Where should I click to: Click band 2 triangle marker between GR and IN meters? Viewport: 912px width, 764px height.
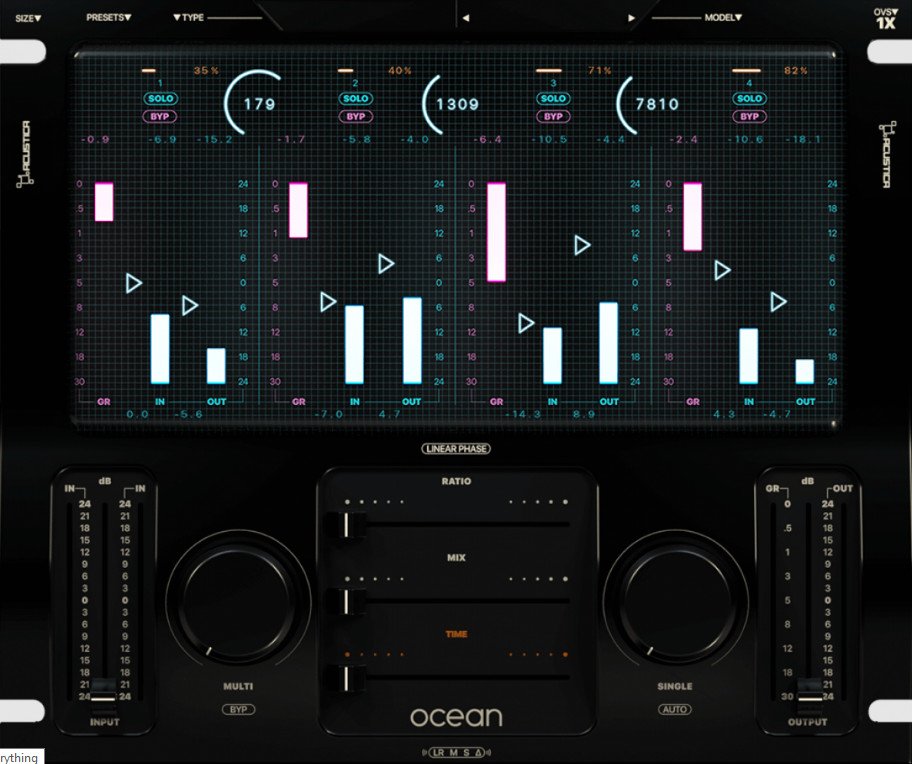328,302
